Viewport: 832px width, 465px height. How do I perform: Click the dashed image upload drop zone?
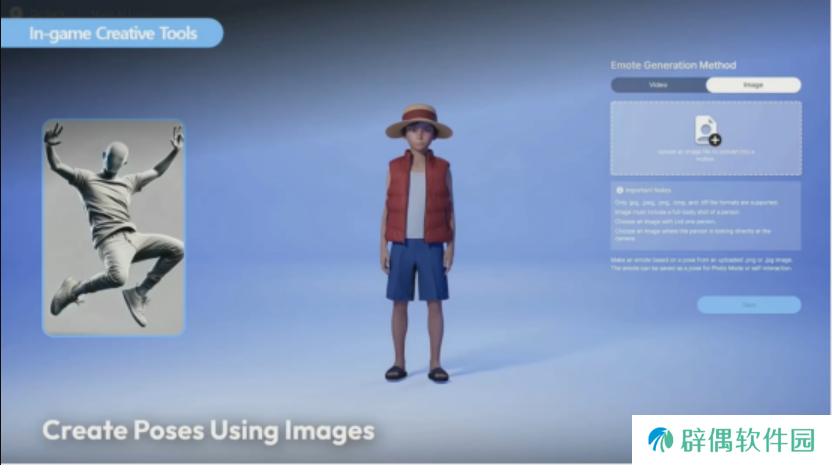706,138
